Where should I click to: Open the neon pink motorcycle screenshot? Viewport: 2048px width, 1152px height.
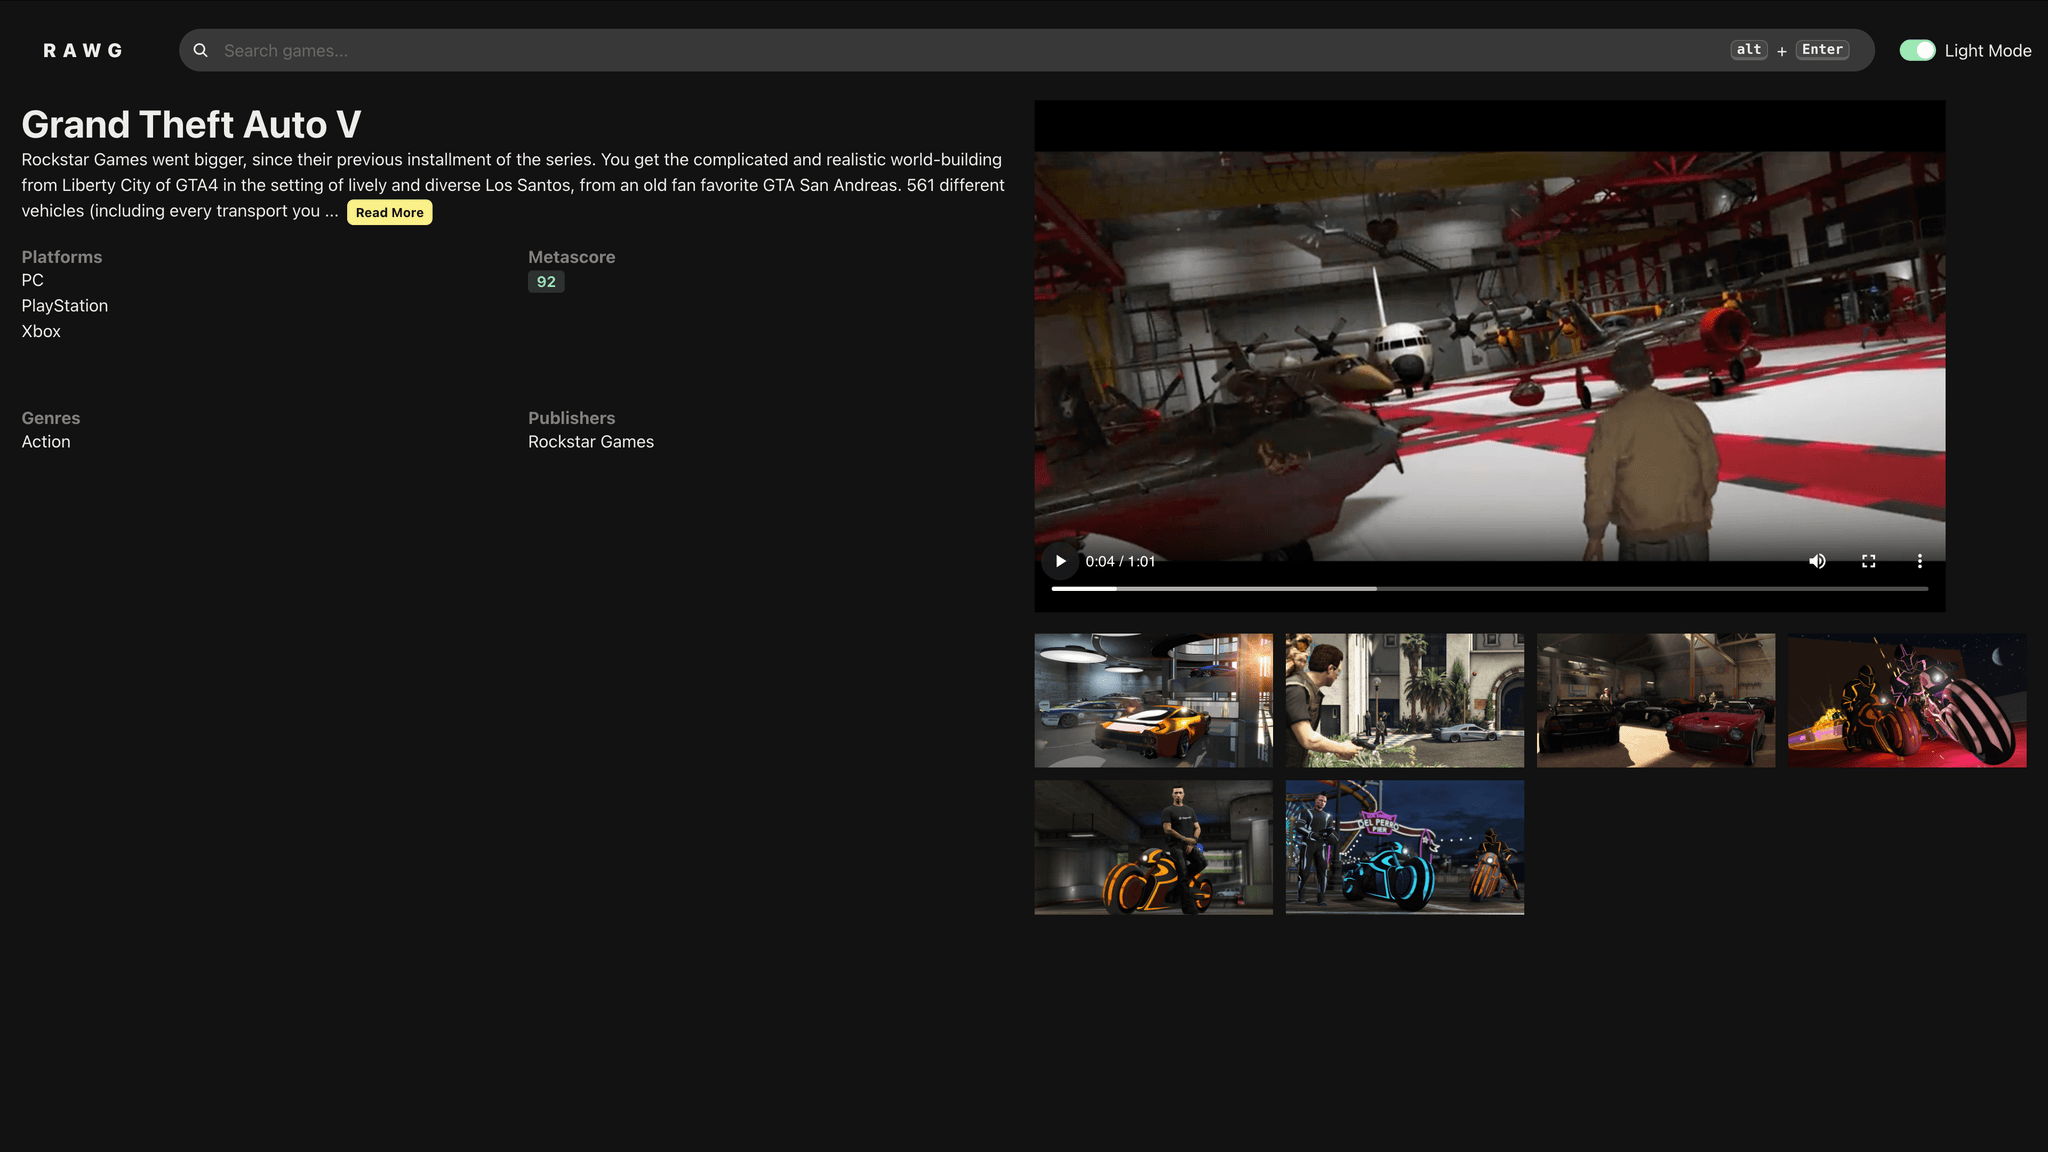click(x=1907, y=700)
